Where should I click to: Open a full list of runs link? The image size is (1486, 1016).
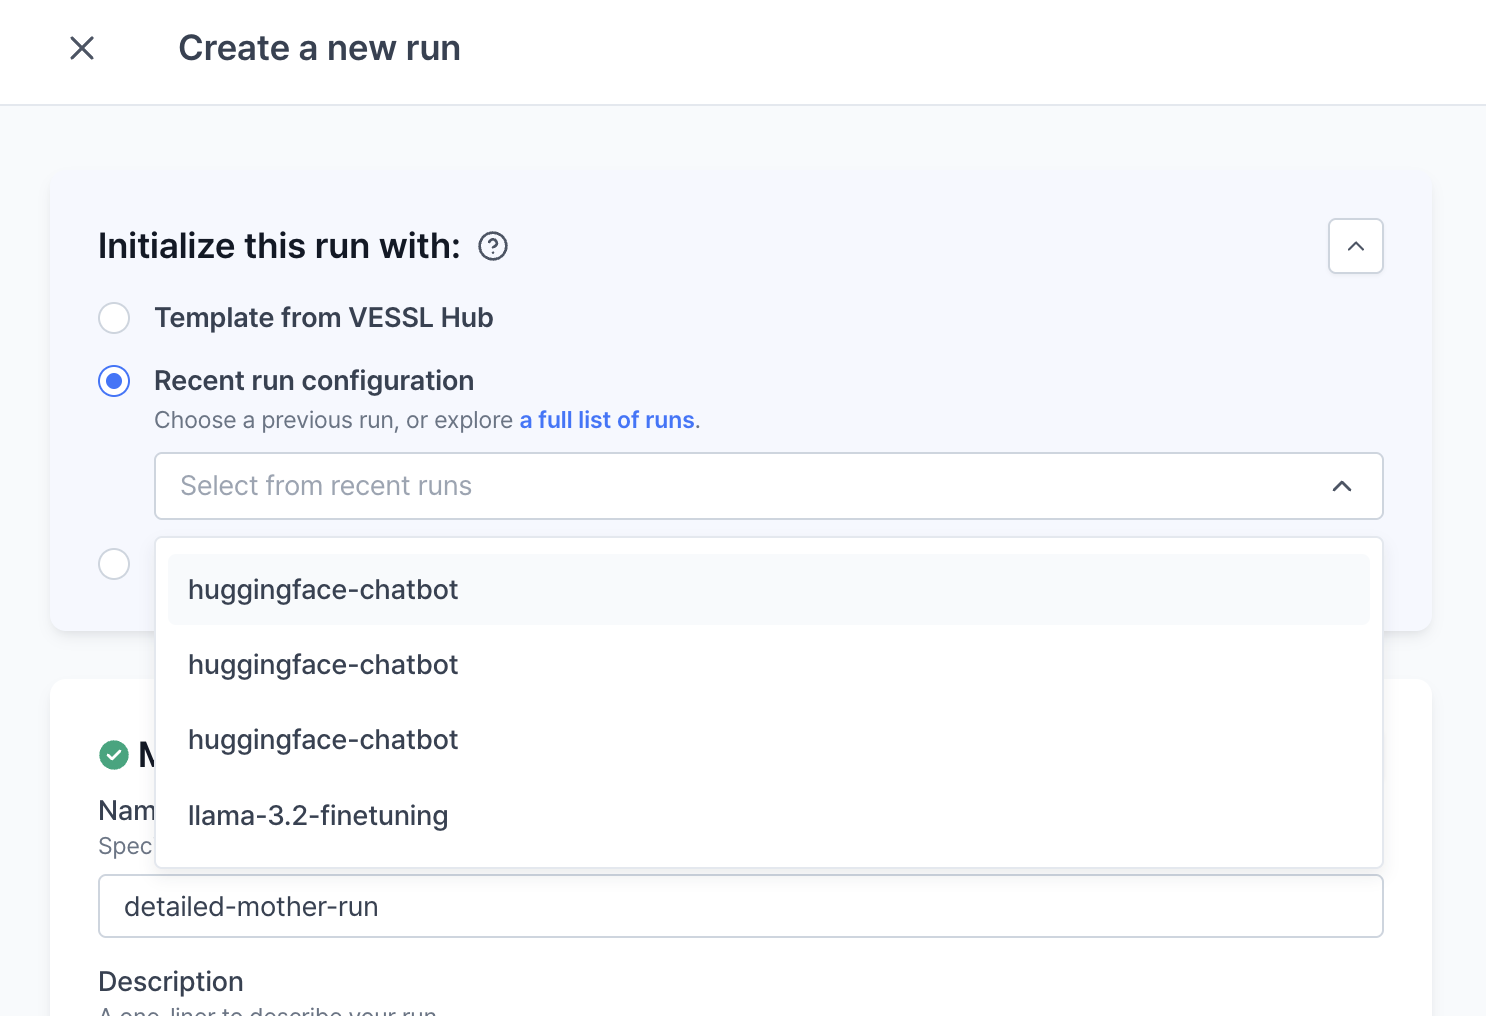[x=607, y=420]
